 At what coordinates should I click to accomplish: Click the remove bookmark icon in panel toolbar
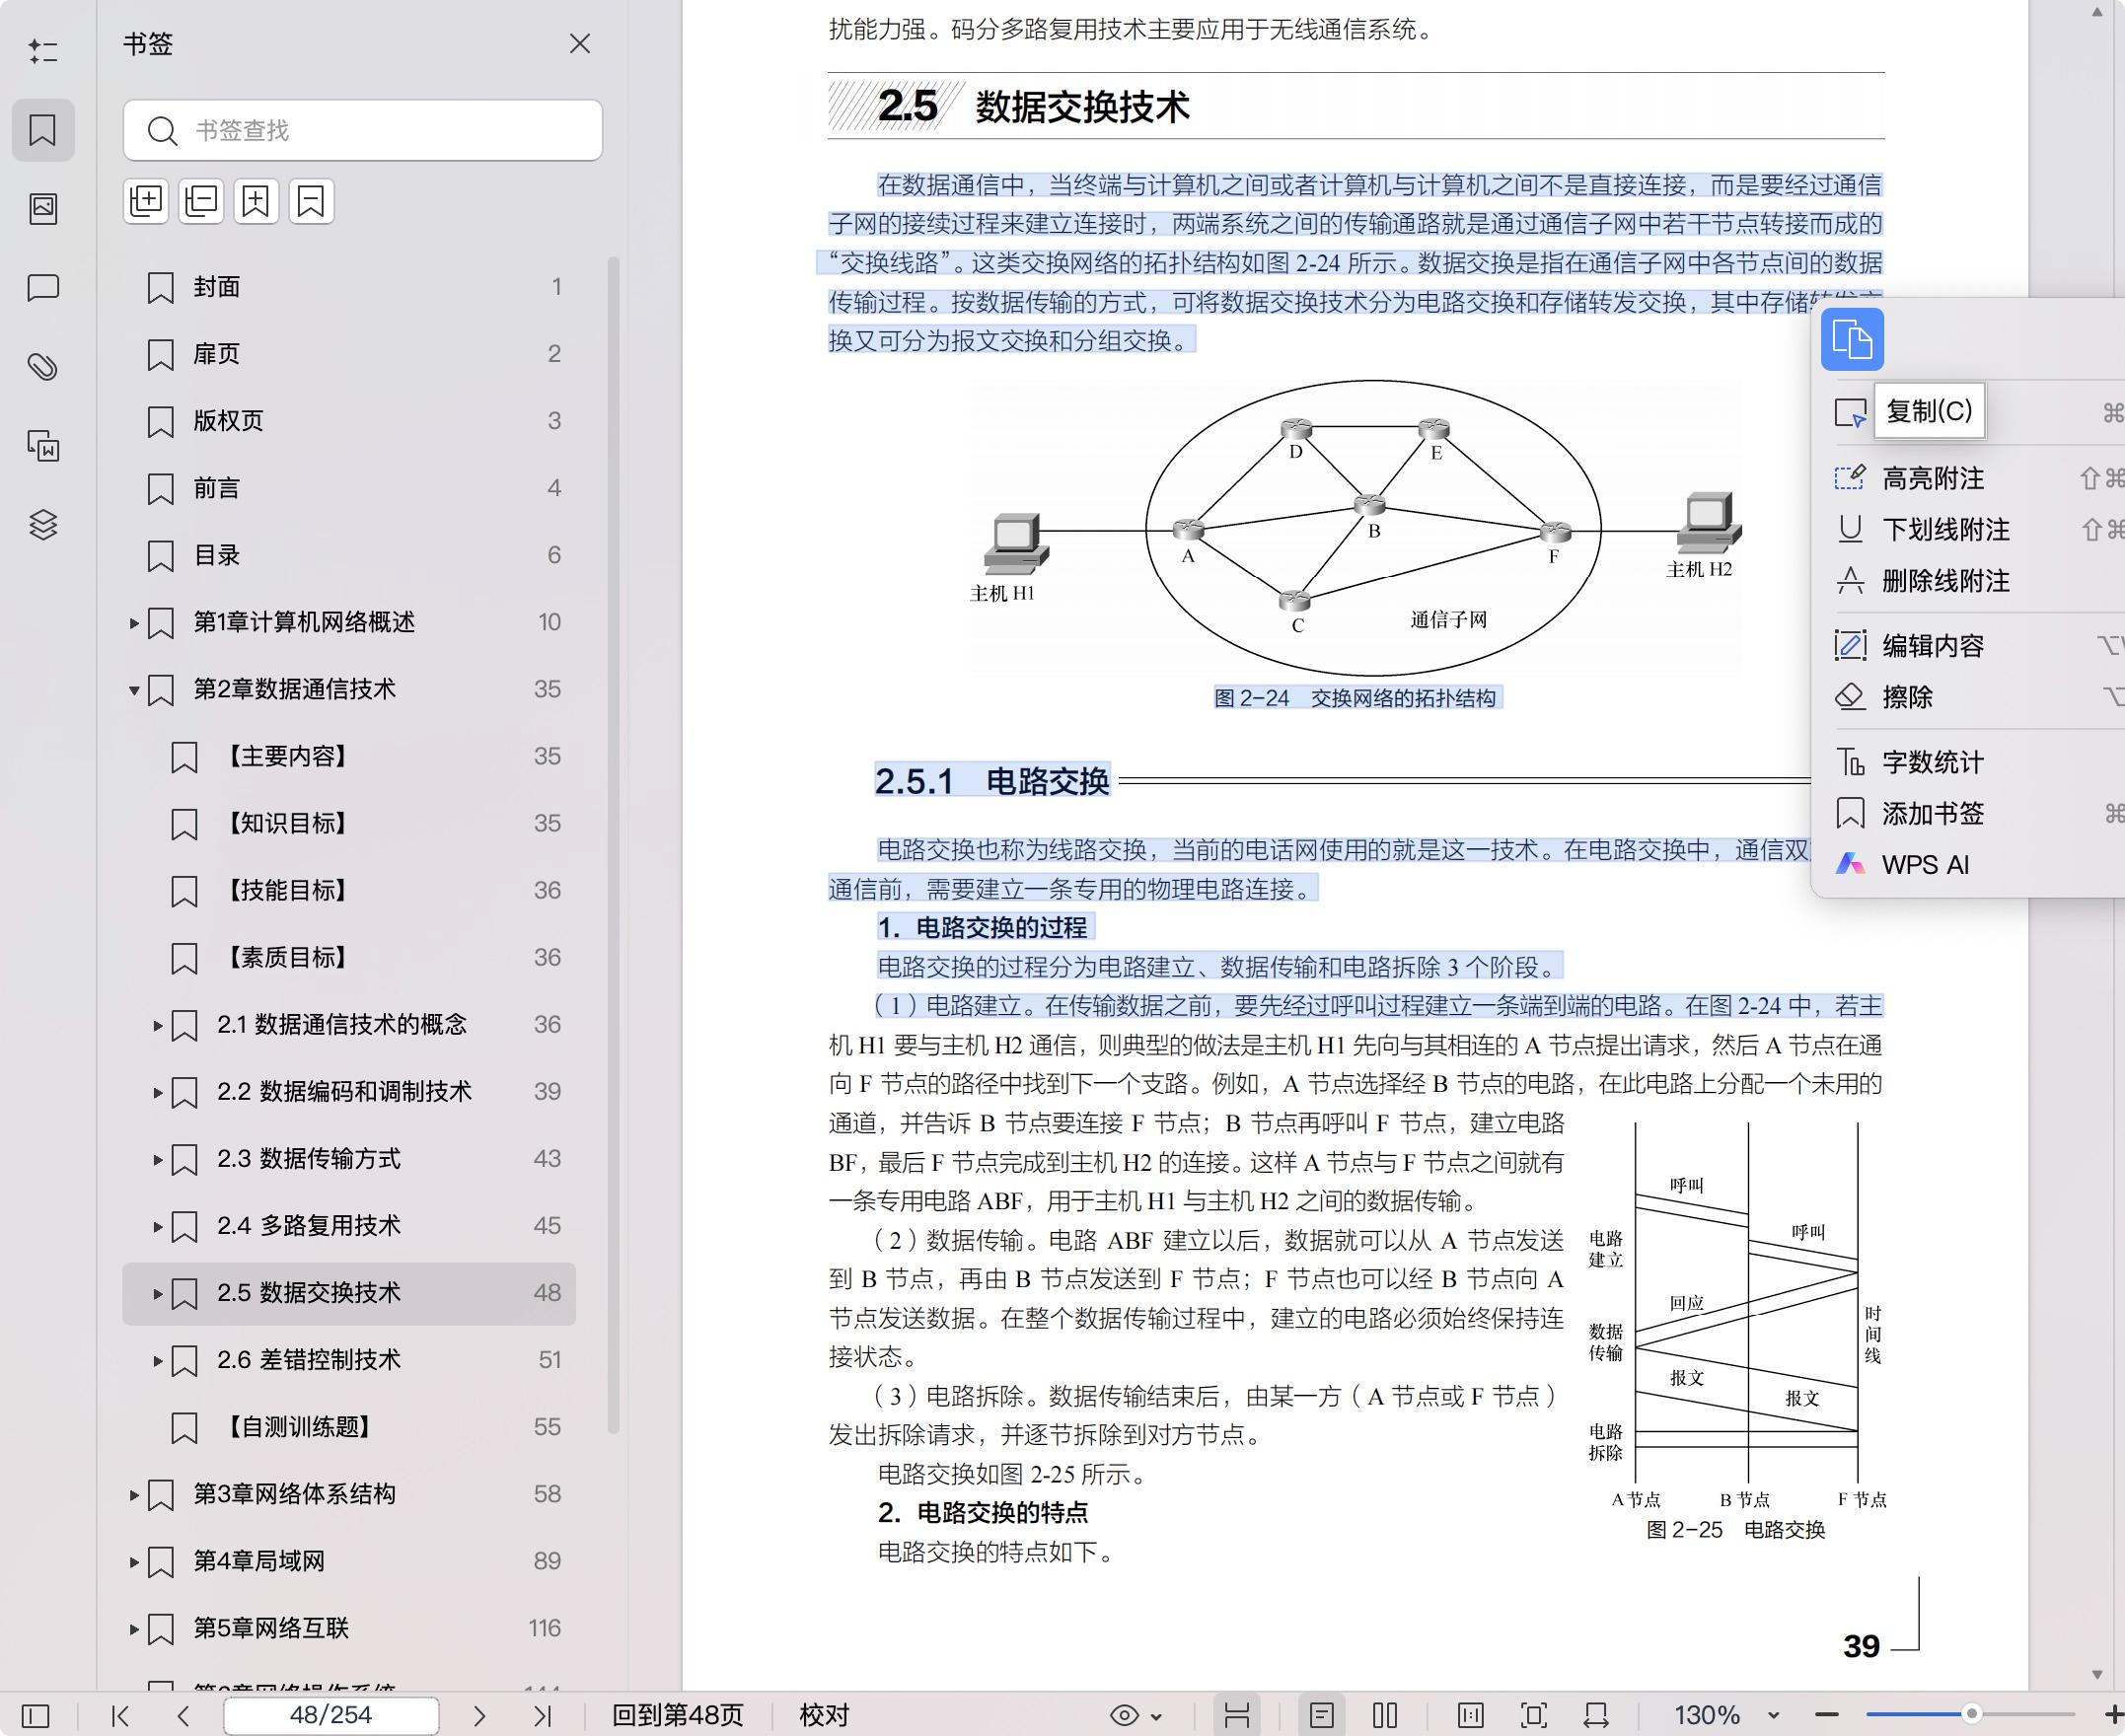coord(311,202)
